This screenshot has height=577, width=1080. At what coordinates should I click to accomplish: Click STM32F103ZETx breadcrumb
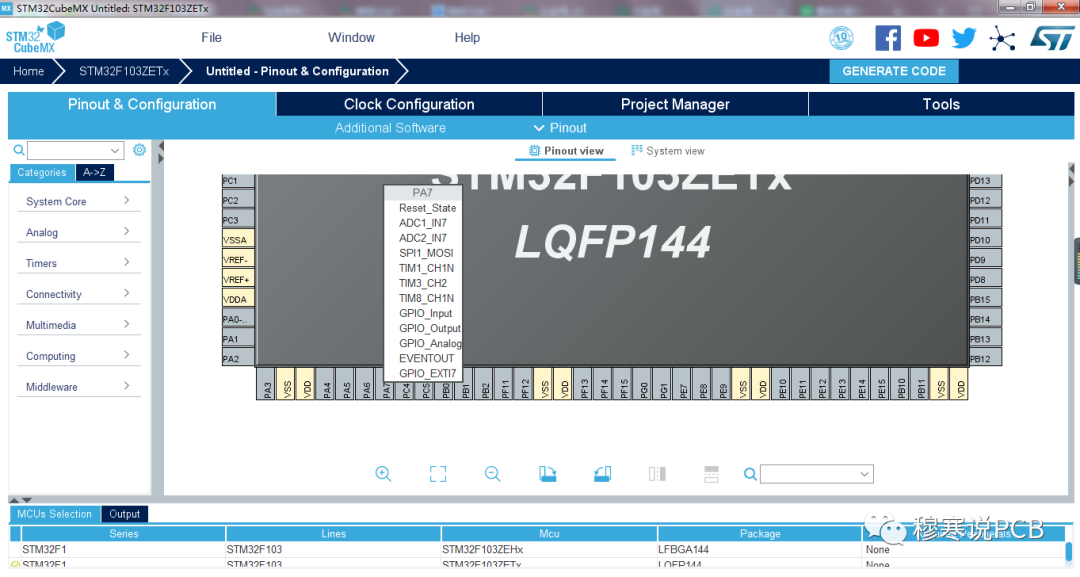[124, 71]
